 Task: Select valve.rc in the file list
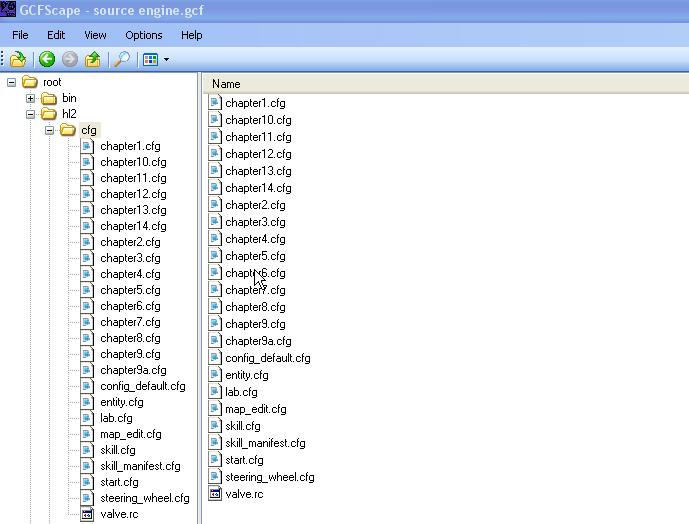pos(244,494)
